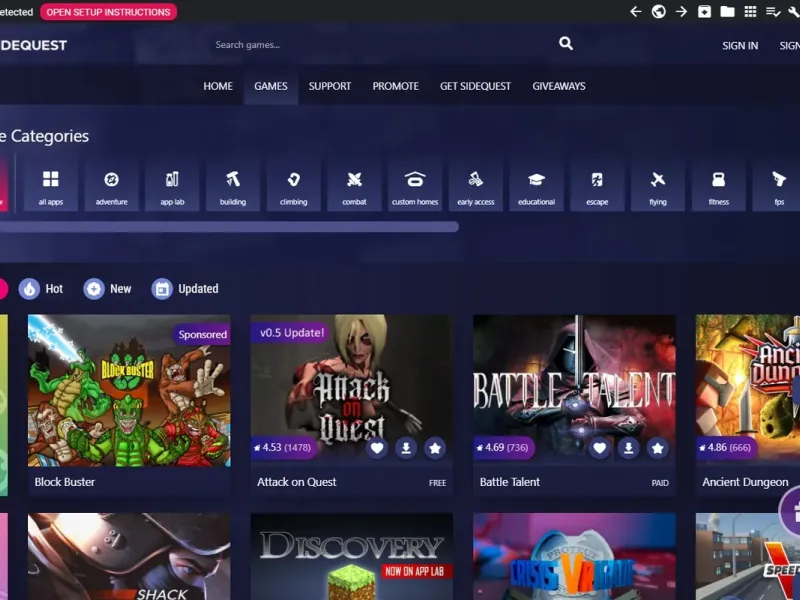Download Attack on Quest via download icon
The height and width of the screenshot is (600, 800).
[406, 448]
